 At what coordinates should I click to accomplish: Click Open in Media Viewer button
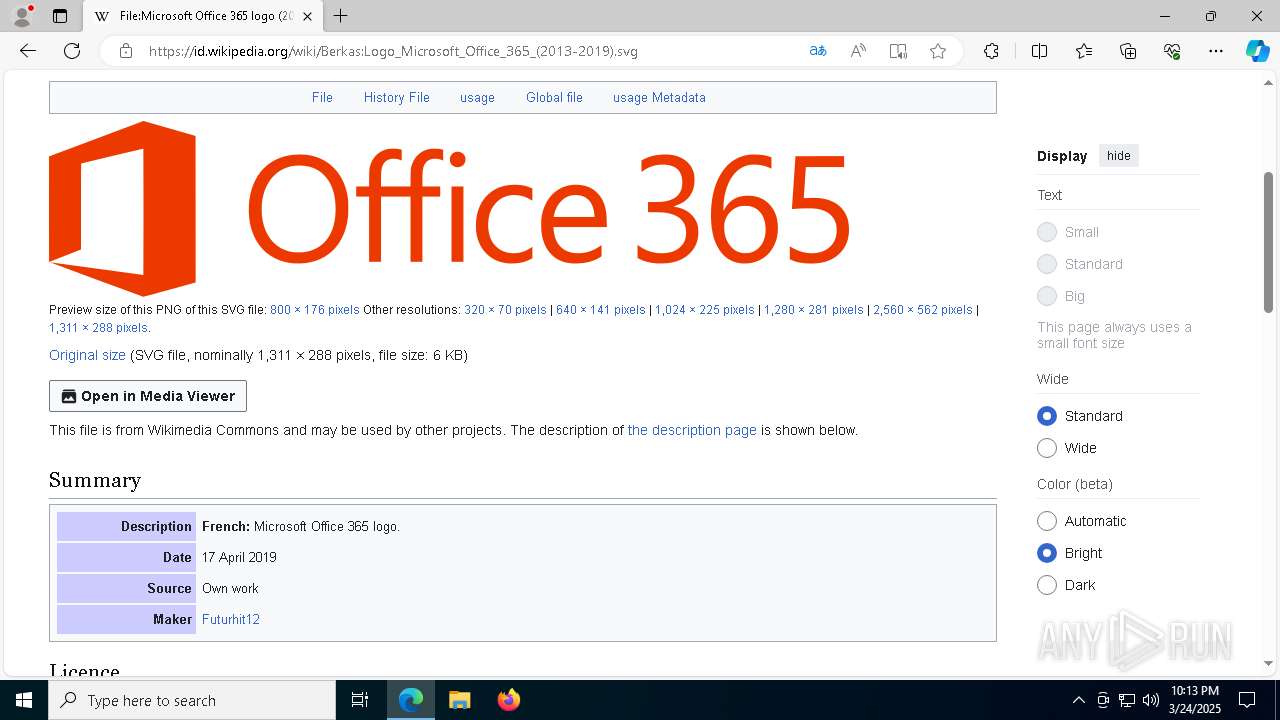click(x=148, y=396)
